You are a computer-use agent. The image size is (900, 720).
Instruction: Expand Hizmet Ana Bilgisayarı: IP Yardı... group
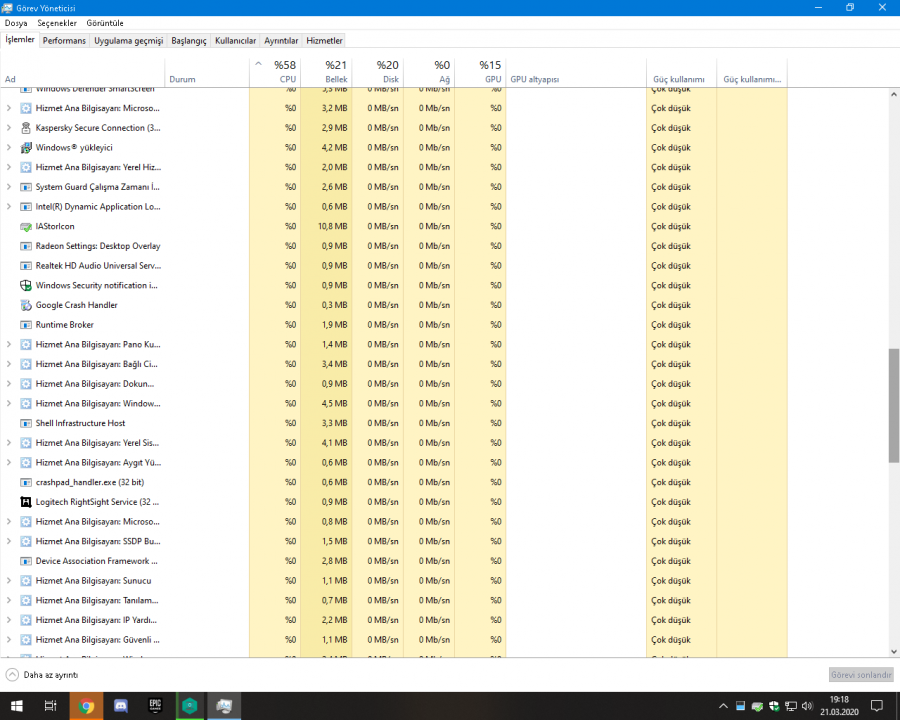pos(9,620)
